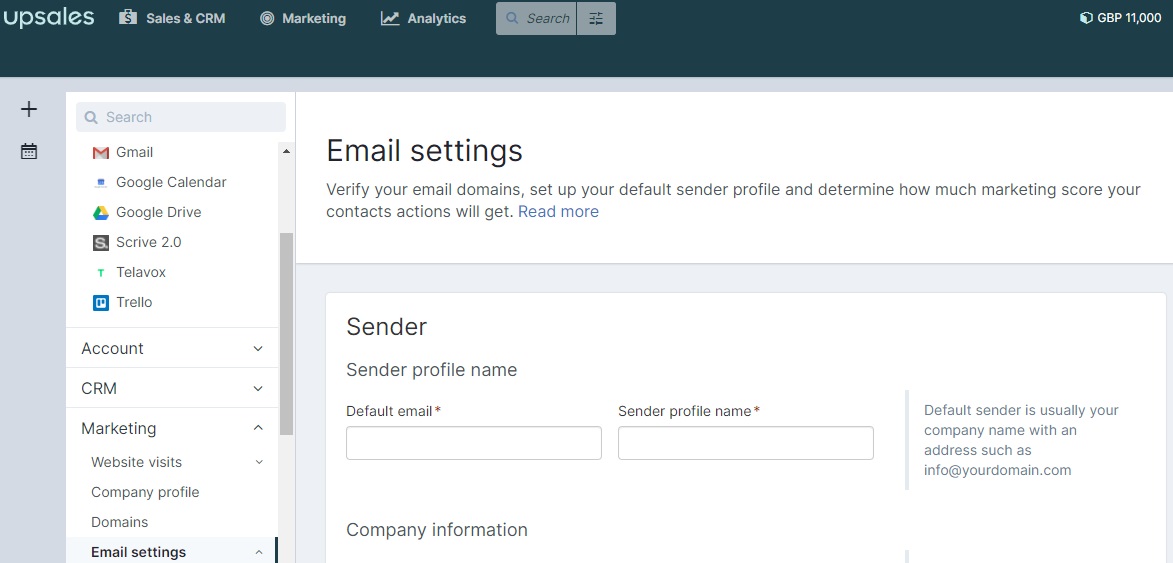
Task: Expand the Account section
Action: point(172,348)
